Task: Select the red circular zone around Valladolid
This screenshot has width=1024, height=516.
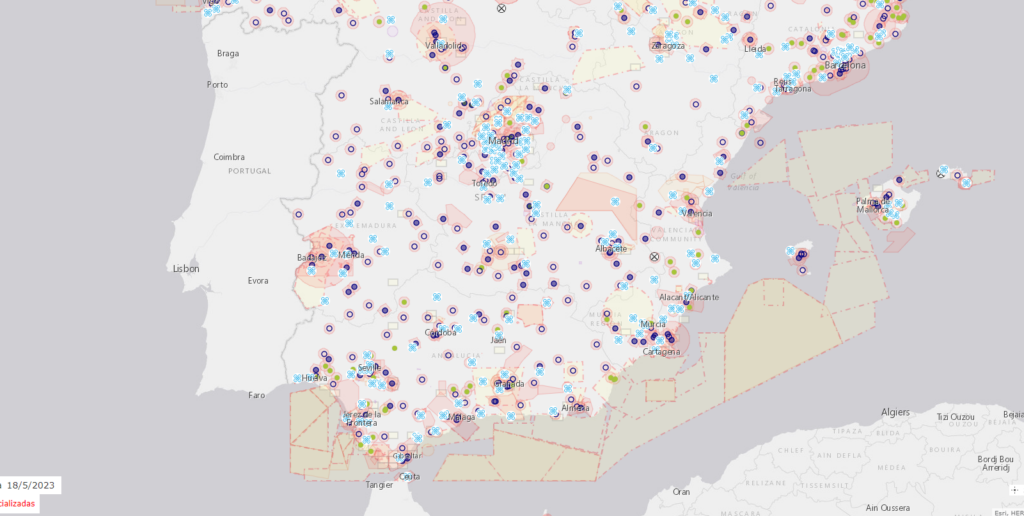Action: point(448,44)
